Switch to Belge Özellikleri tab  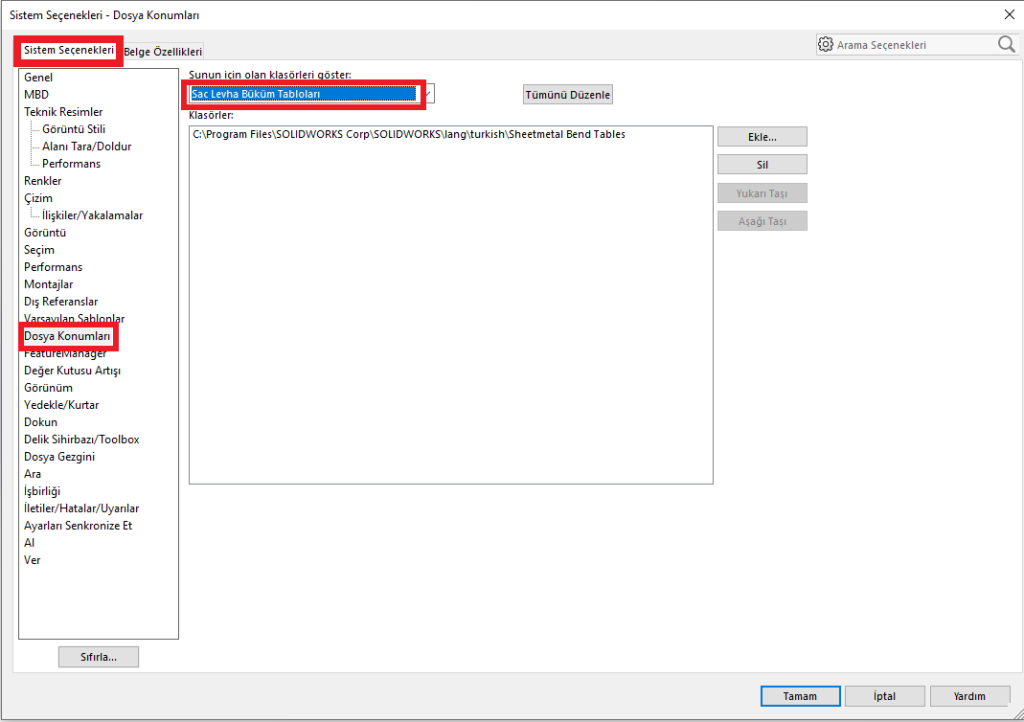(x=163, y=51)
